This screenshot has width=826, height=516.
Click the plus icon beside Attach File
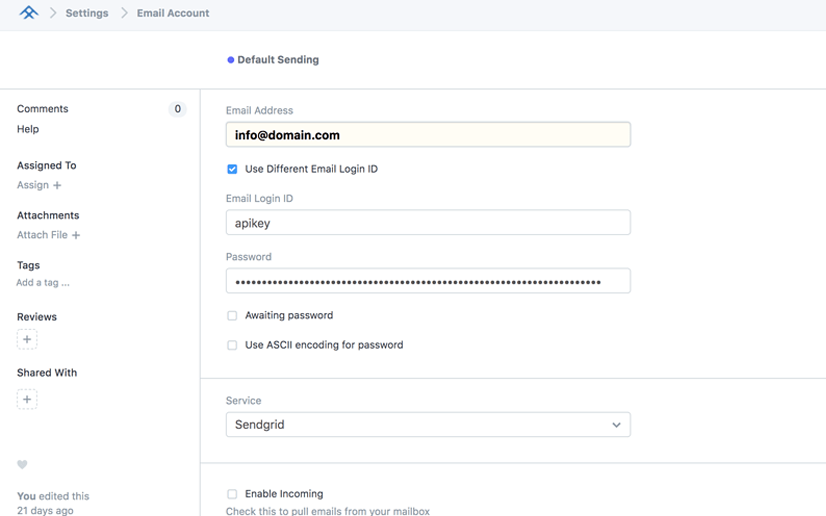(x=76, y=235)
